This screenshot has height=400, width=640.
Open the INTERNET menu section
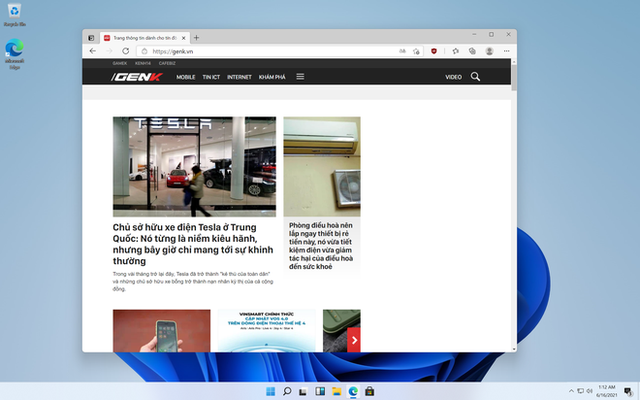click(239, 77)
